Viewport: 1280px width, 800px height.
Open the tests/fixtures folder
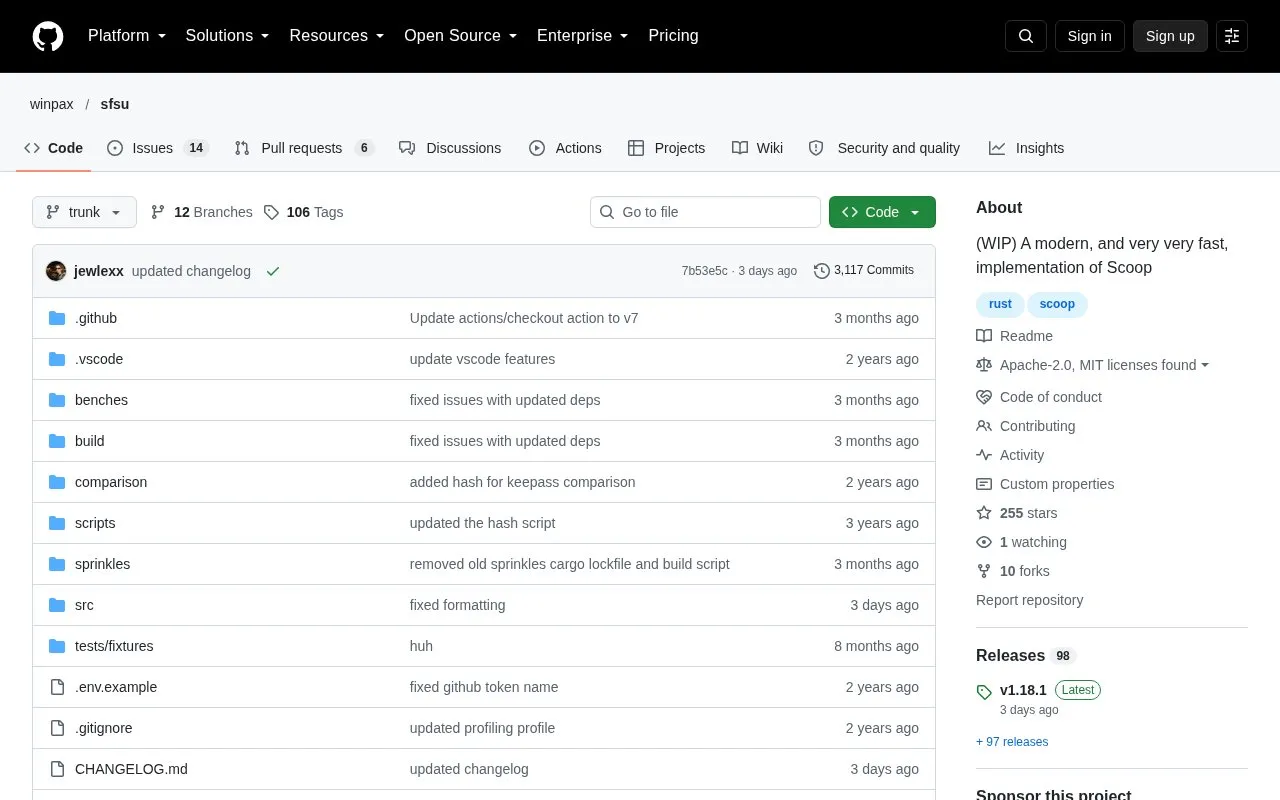114,646
